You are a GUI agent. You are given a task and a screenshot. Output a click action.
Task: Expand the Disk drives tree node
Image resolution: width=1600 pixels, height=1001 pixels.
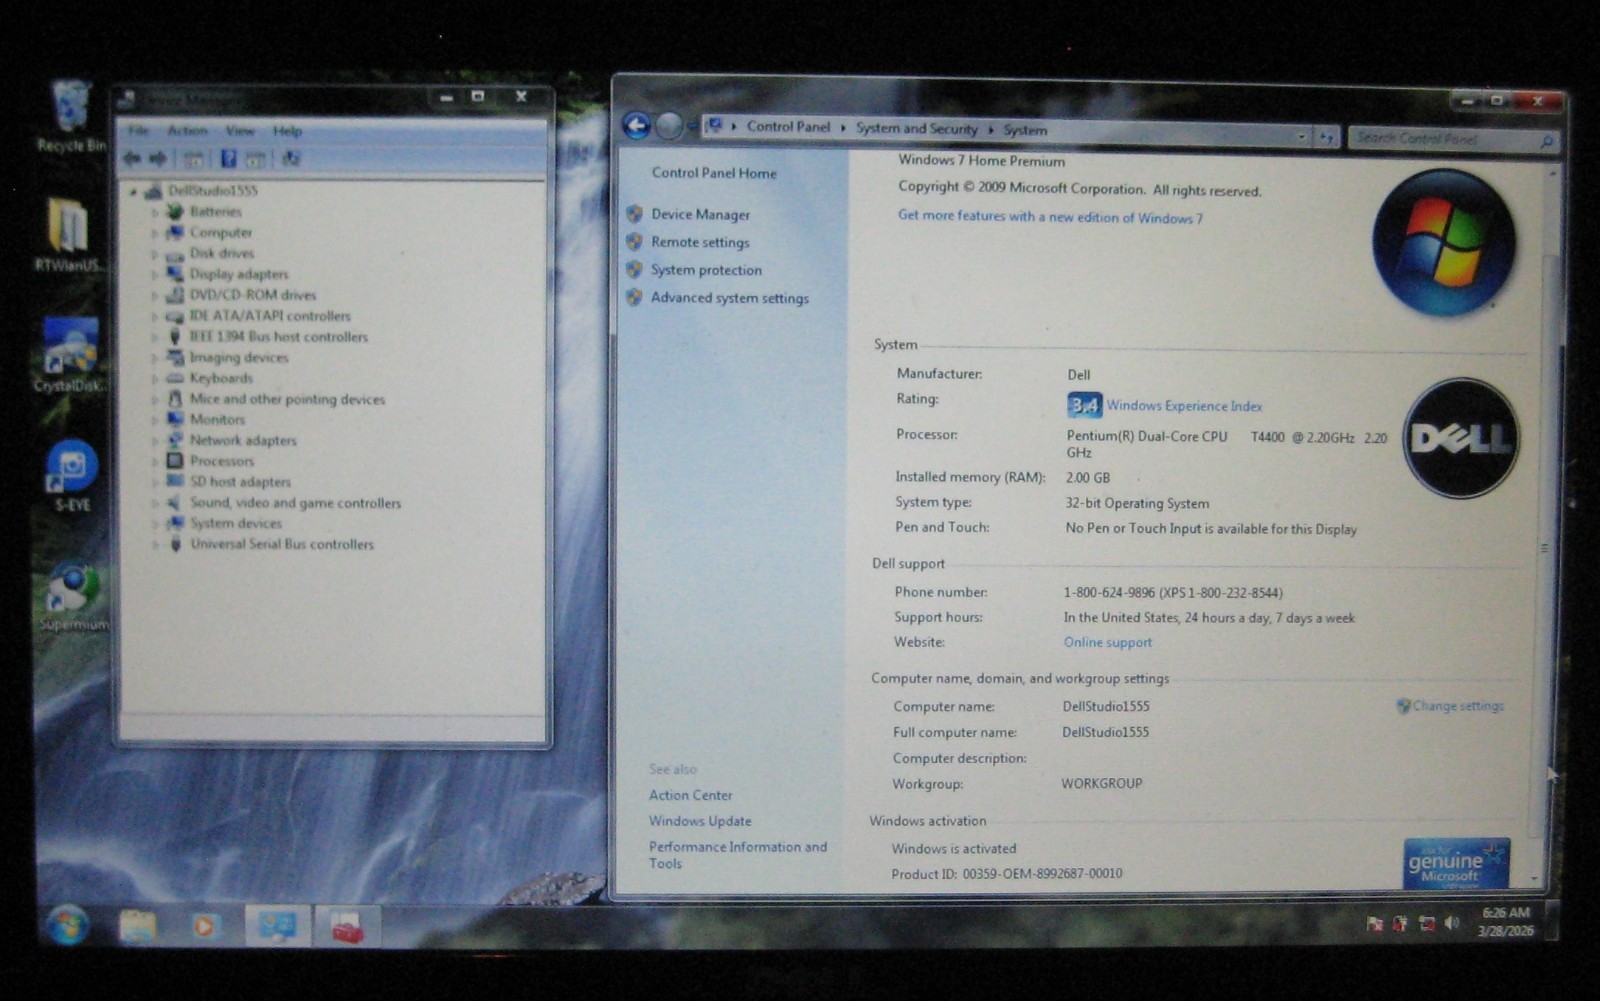[155, 254]
